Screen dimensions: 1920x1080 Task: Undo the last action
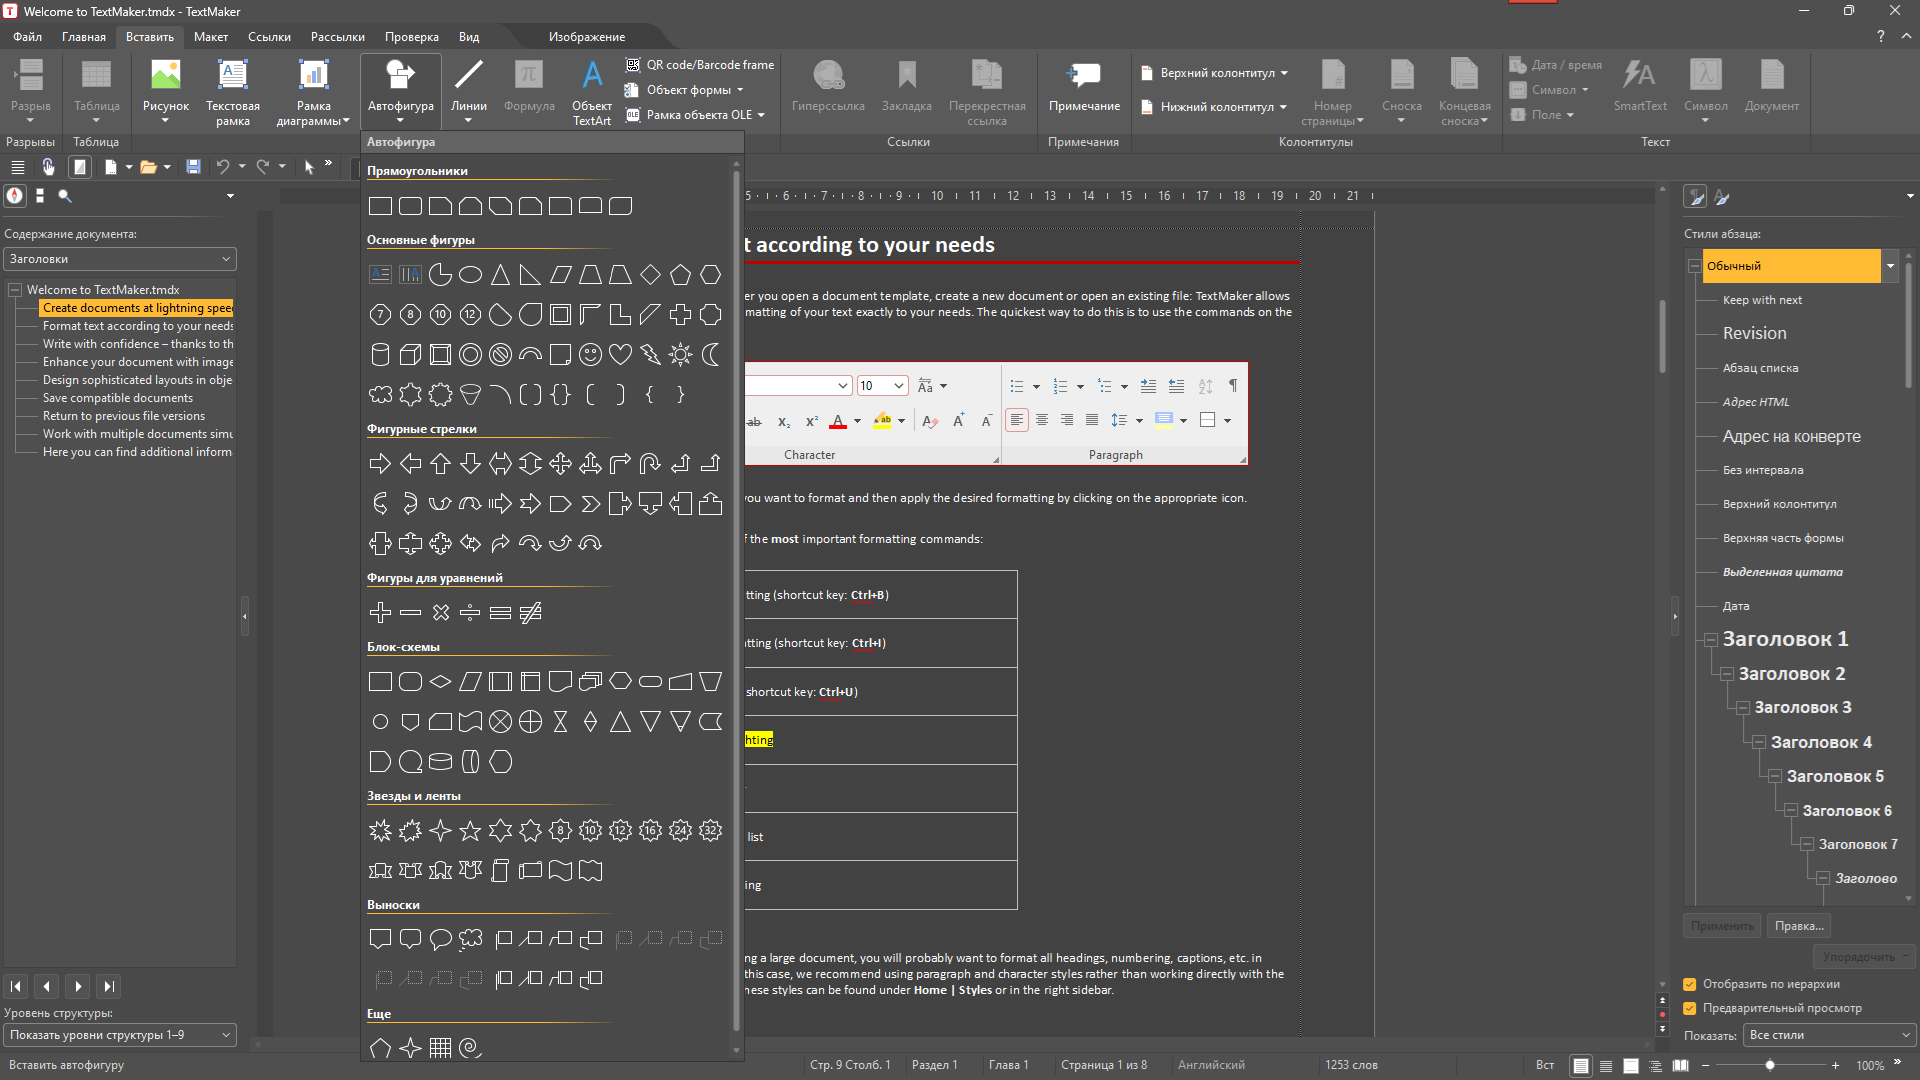pos(223,167)
